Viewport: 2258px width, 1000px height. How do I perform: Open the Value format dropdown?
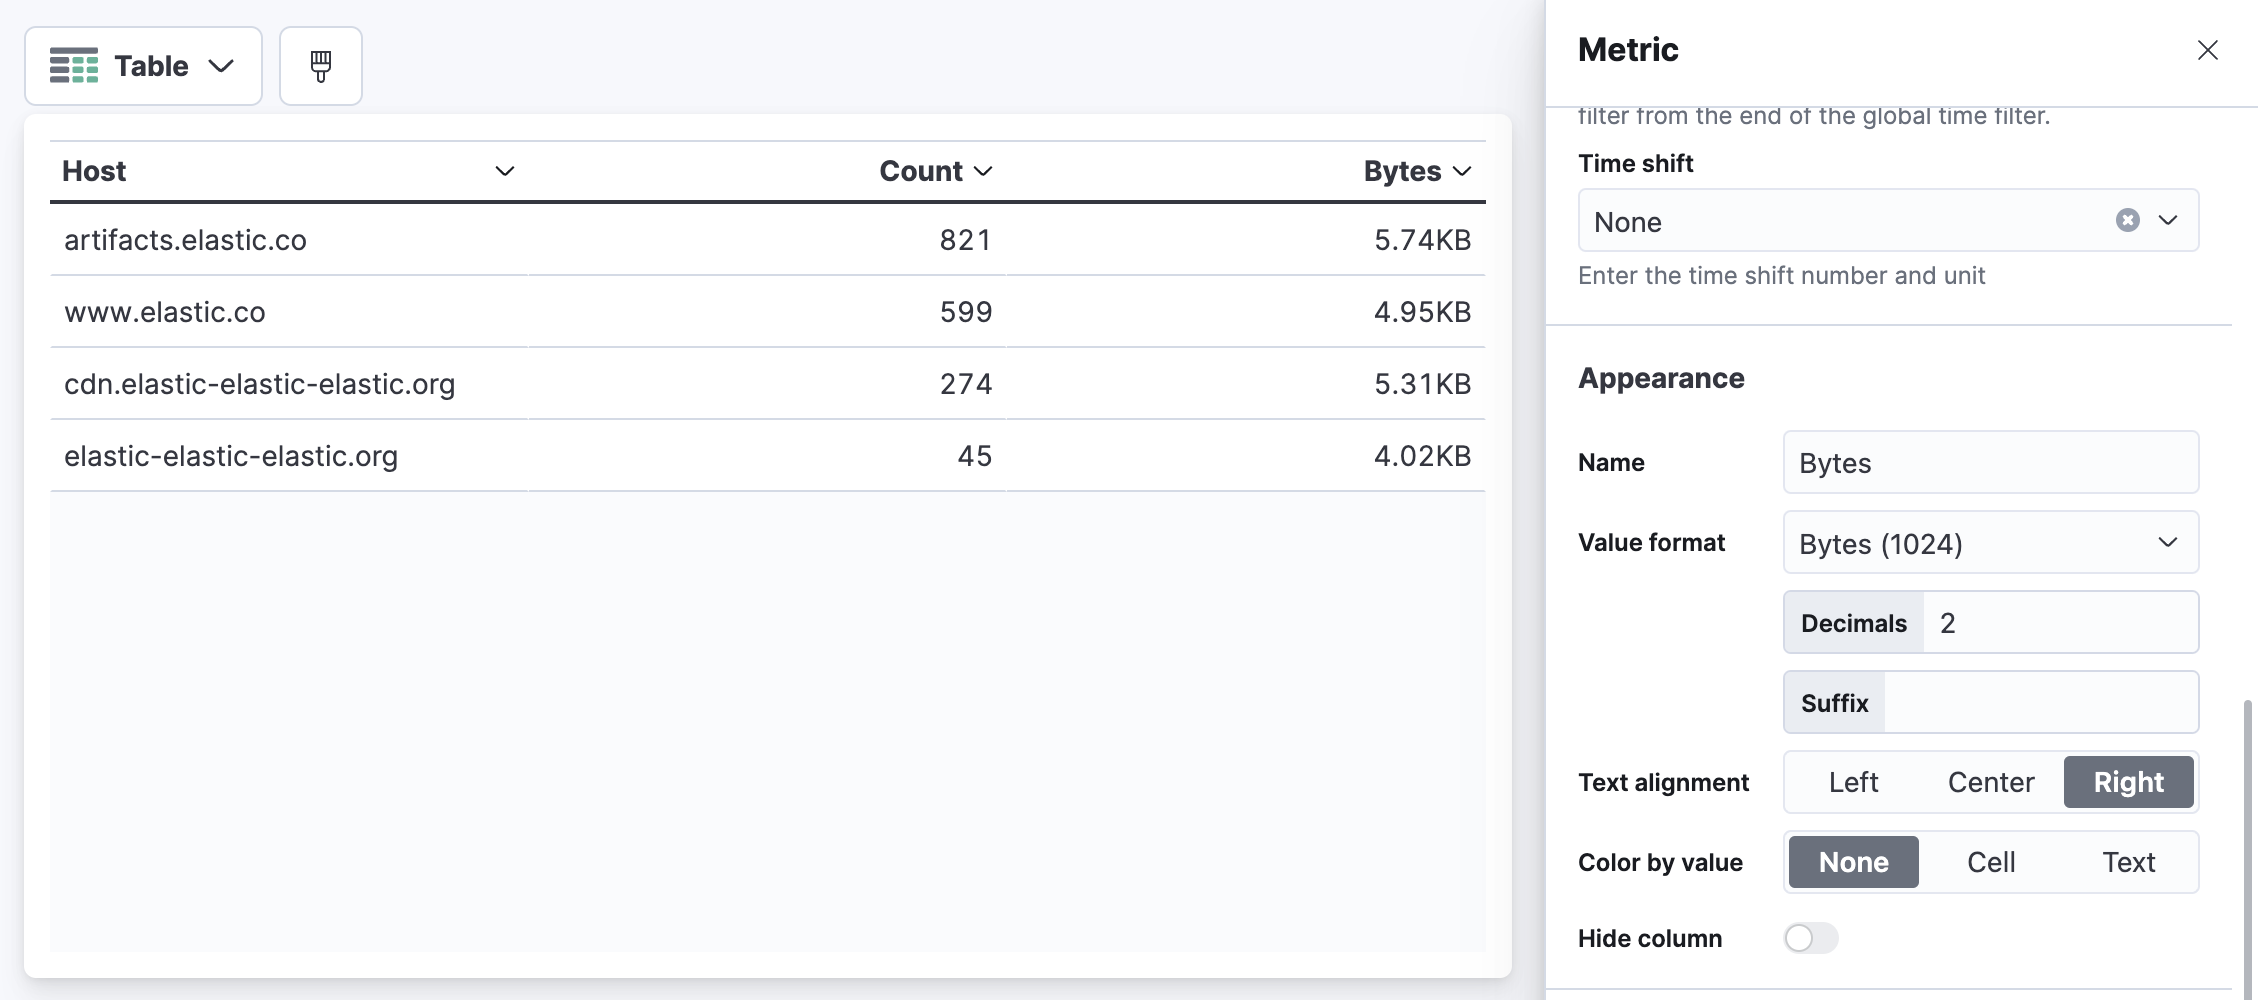coord(1991,542)
